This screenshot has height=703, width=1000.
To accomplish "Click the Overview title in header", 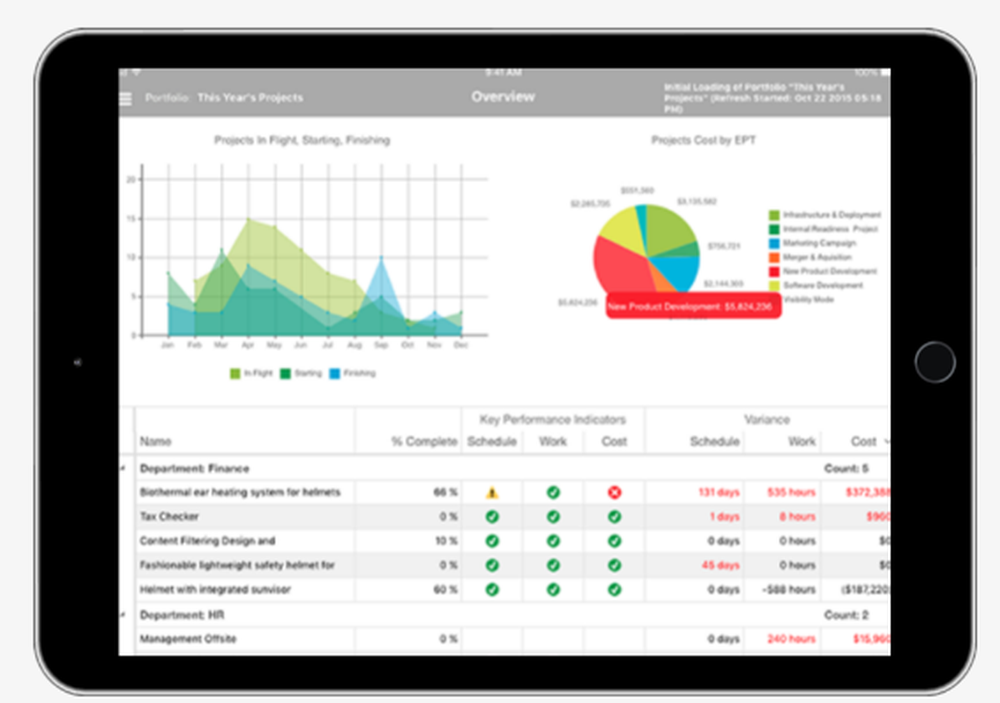I will pos(503,97).
